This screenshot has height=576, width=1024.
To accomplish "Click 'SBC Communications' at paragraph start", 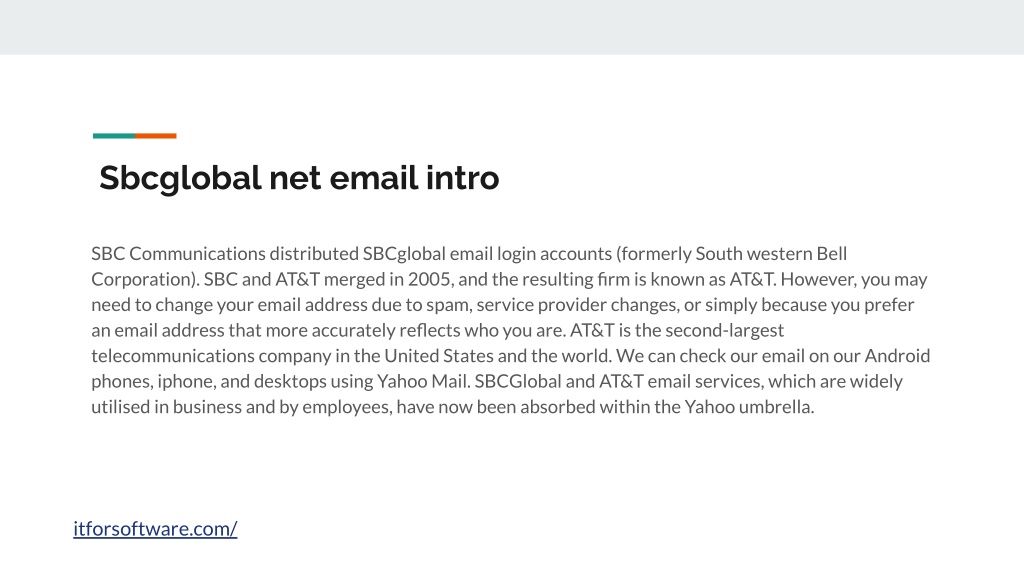I will pyautogui.click(x=178, y=253).
